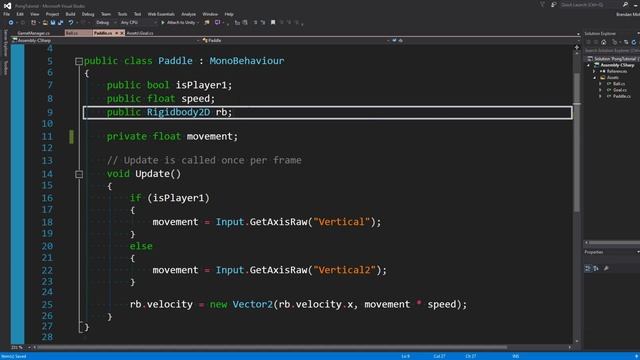Open the Edit menu
Image resolution: width=640 pixels, height=360 pixels.
(x=20, y=14)
